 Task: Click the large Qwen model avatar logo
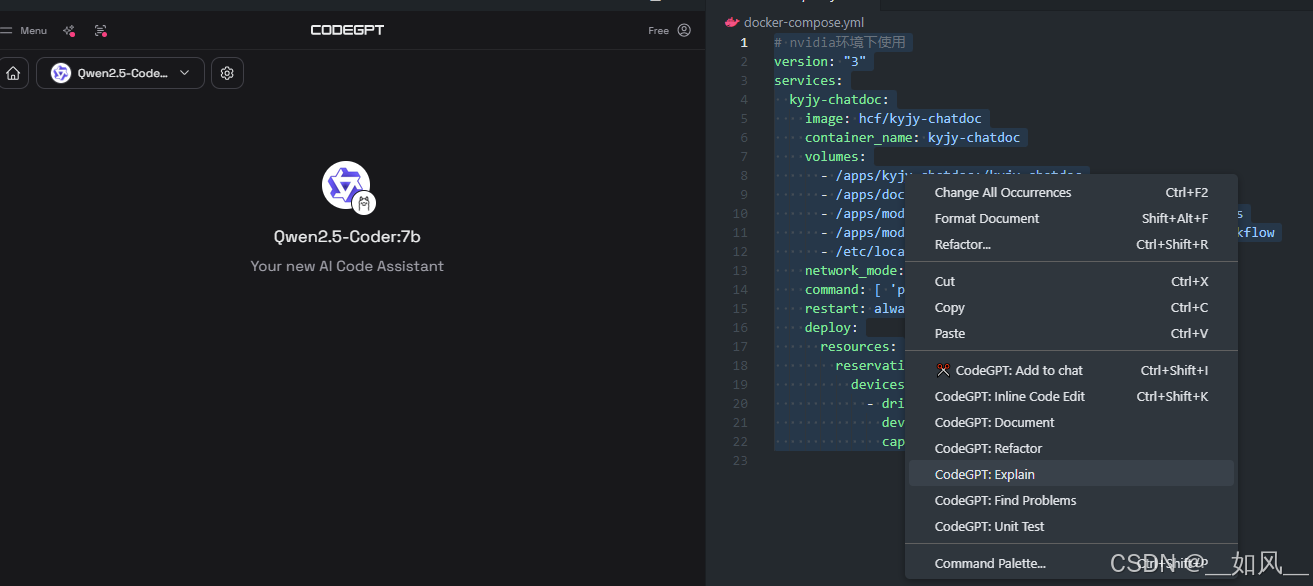coord(347,186)
